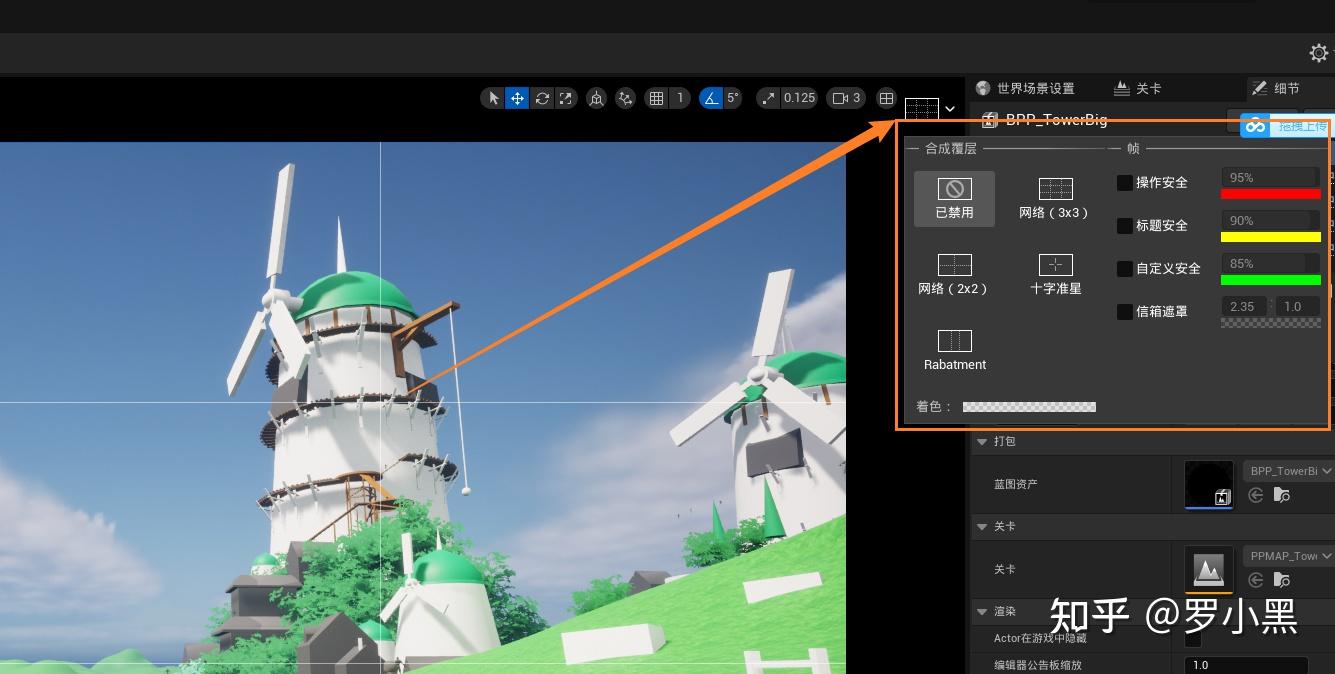
Task: Select the 网络（3x3） overlay option
Action: click(1055, 198)
